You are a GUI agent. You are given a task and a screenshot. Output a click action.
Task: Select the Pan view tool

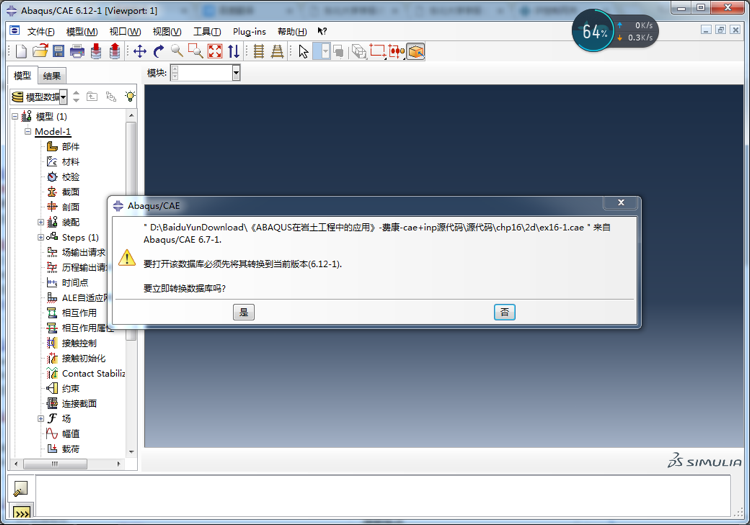coord(140,51)
